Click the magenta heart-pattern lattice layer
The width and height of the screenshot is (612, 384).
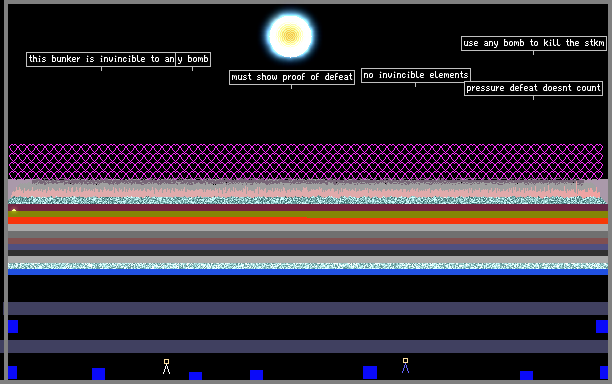click(306, 162)
